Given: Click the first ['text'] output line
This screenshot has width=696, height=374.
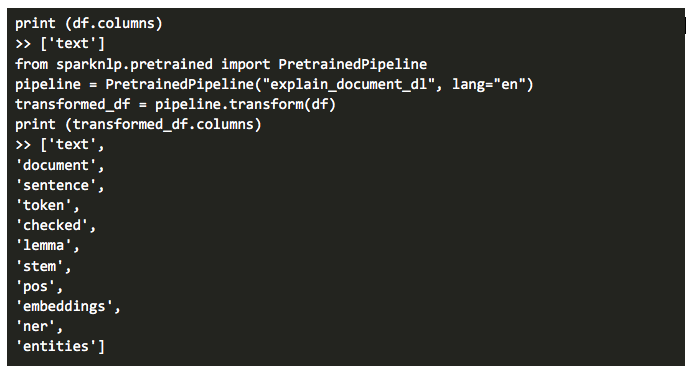Looking at the screenshot, I should point(60,43).
